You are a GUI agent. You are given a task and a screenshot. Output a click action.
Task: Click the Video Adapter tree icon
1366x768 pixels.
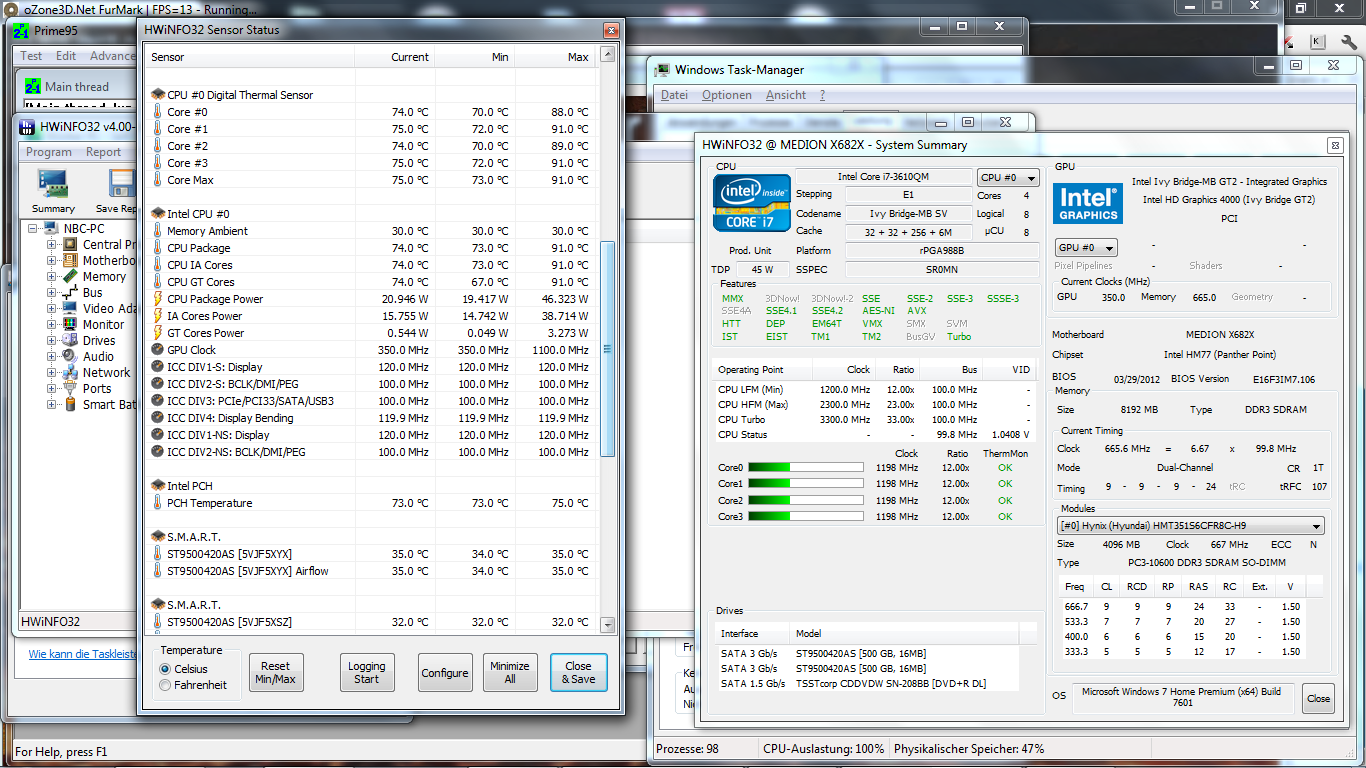71,308
